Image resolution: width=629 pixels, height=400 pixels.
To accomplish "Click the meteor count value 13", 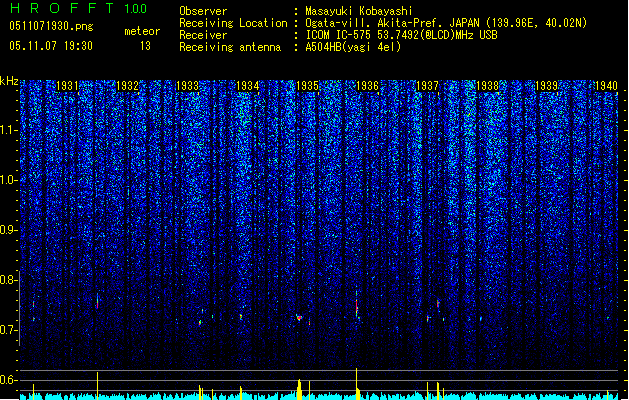I will [x=145, y=46].
